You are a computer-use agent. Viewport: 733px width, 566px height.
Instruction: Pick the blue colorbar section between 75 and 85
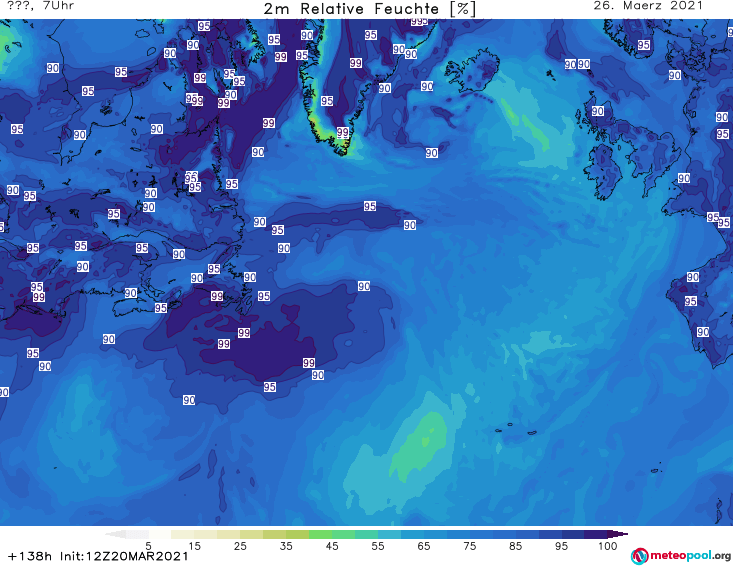493,534
